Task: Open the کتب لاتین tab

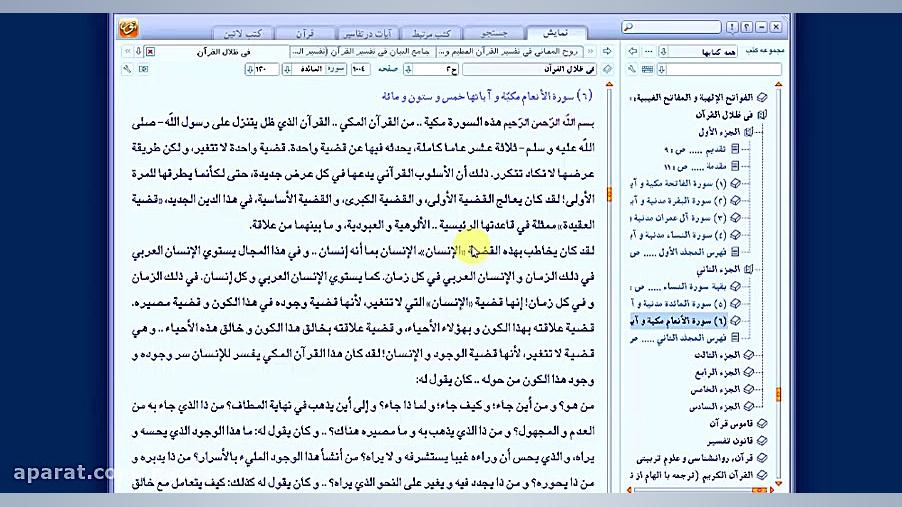Action: [x=242, y=33]
